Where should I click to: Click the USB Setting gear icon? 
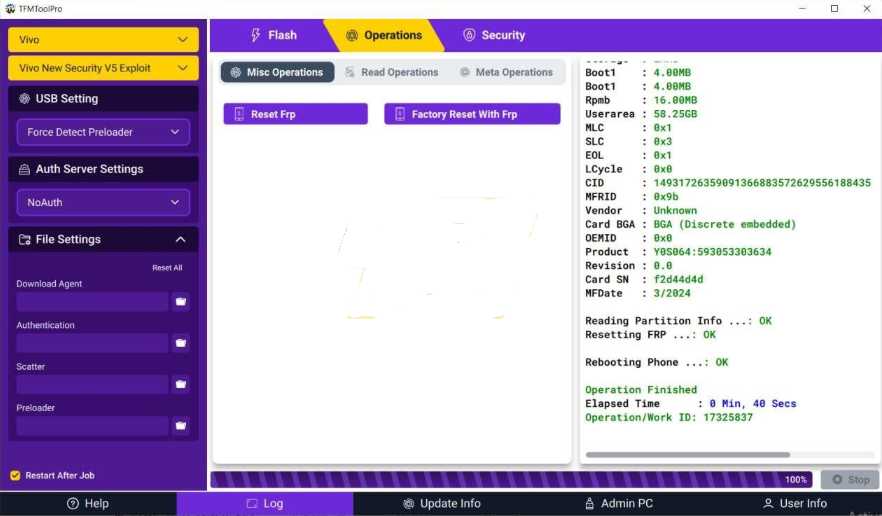tap(24, 99)
